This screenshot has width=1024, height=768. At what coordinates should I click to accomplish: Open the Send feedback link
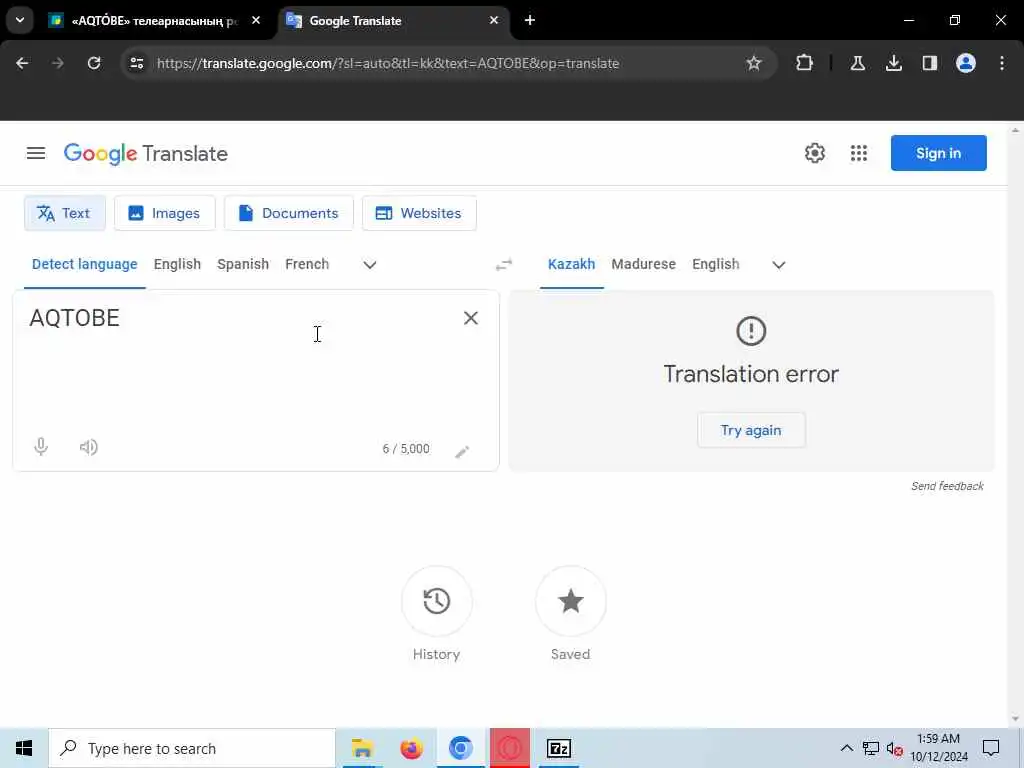click(947, 486)
